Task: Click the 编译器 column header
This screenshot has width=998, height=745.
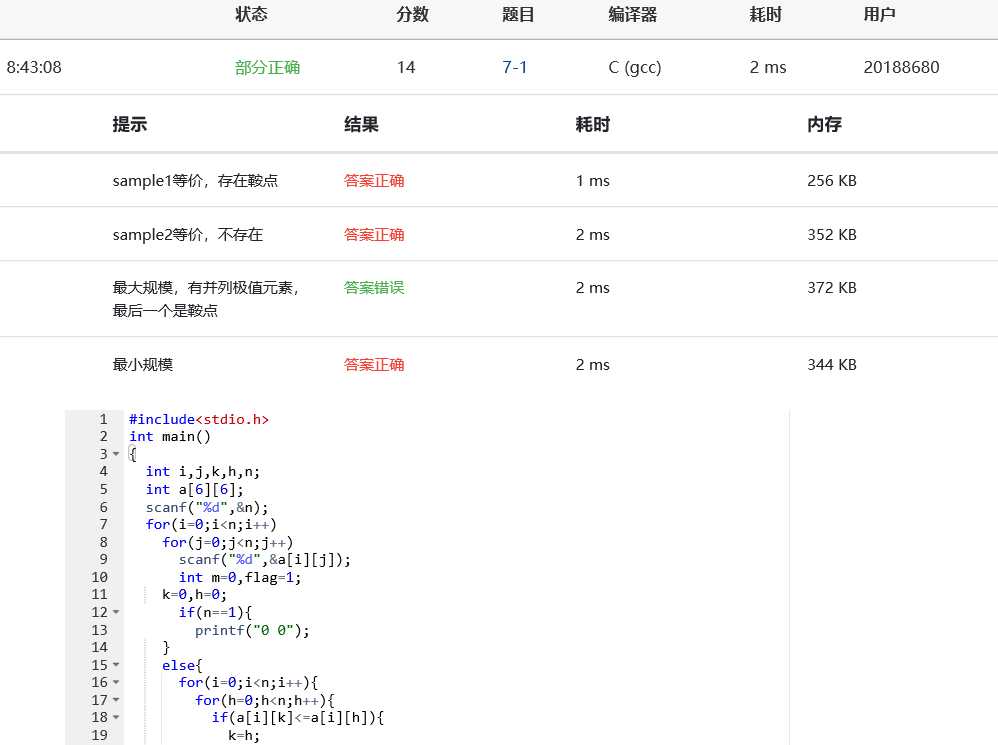Action: [x=633, y=14]
